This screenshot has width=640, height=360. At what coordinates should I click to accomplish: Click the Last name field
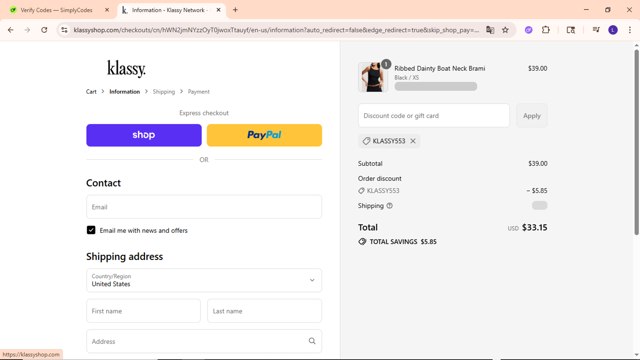264,311
